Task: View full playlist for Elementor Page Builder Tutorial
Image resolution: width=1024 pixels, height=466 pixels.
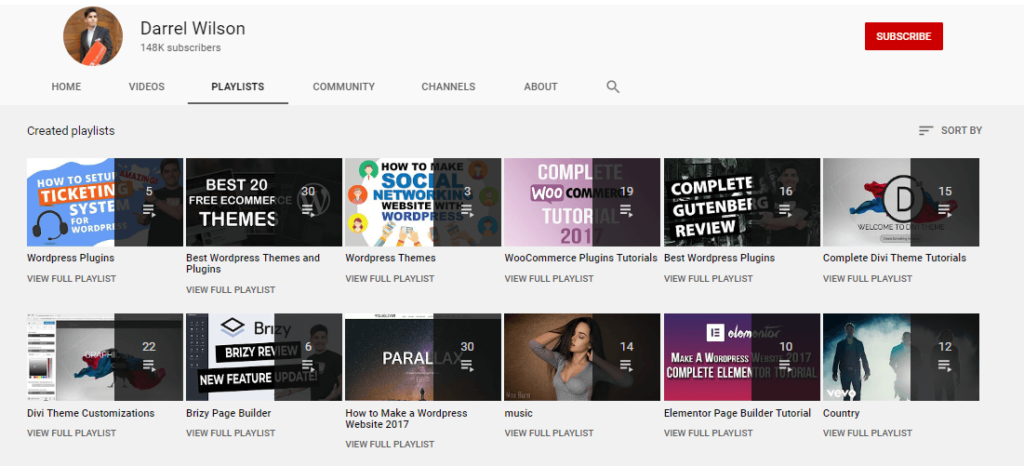Action: 709,433
